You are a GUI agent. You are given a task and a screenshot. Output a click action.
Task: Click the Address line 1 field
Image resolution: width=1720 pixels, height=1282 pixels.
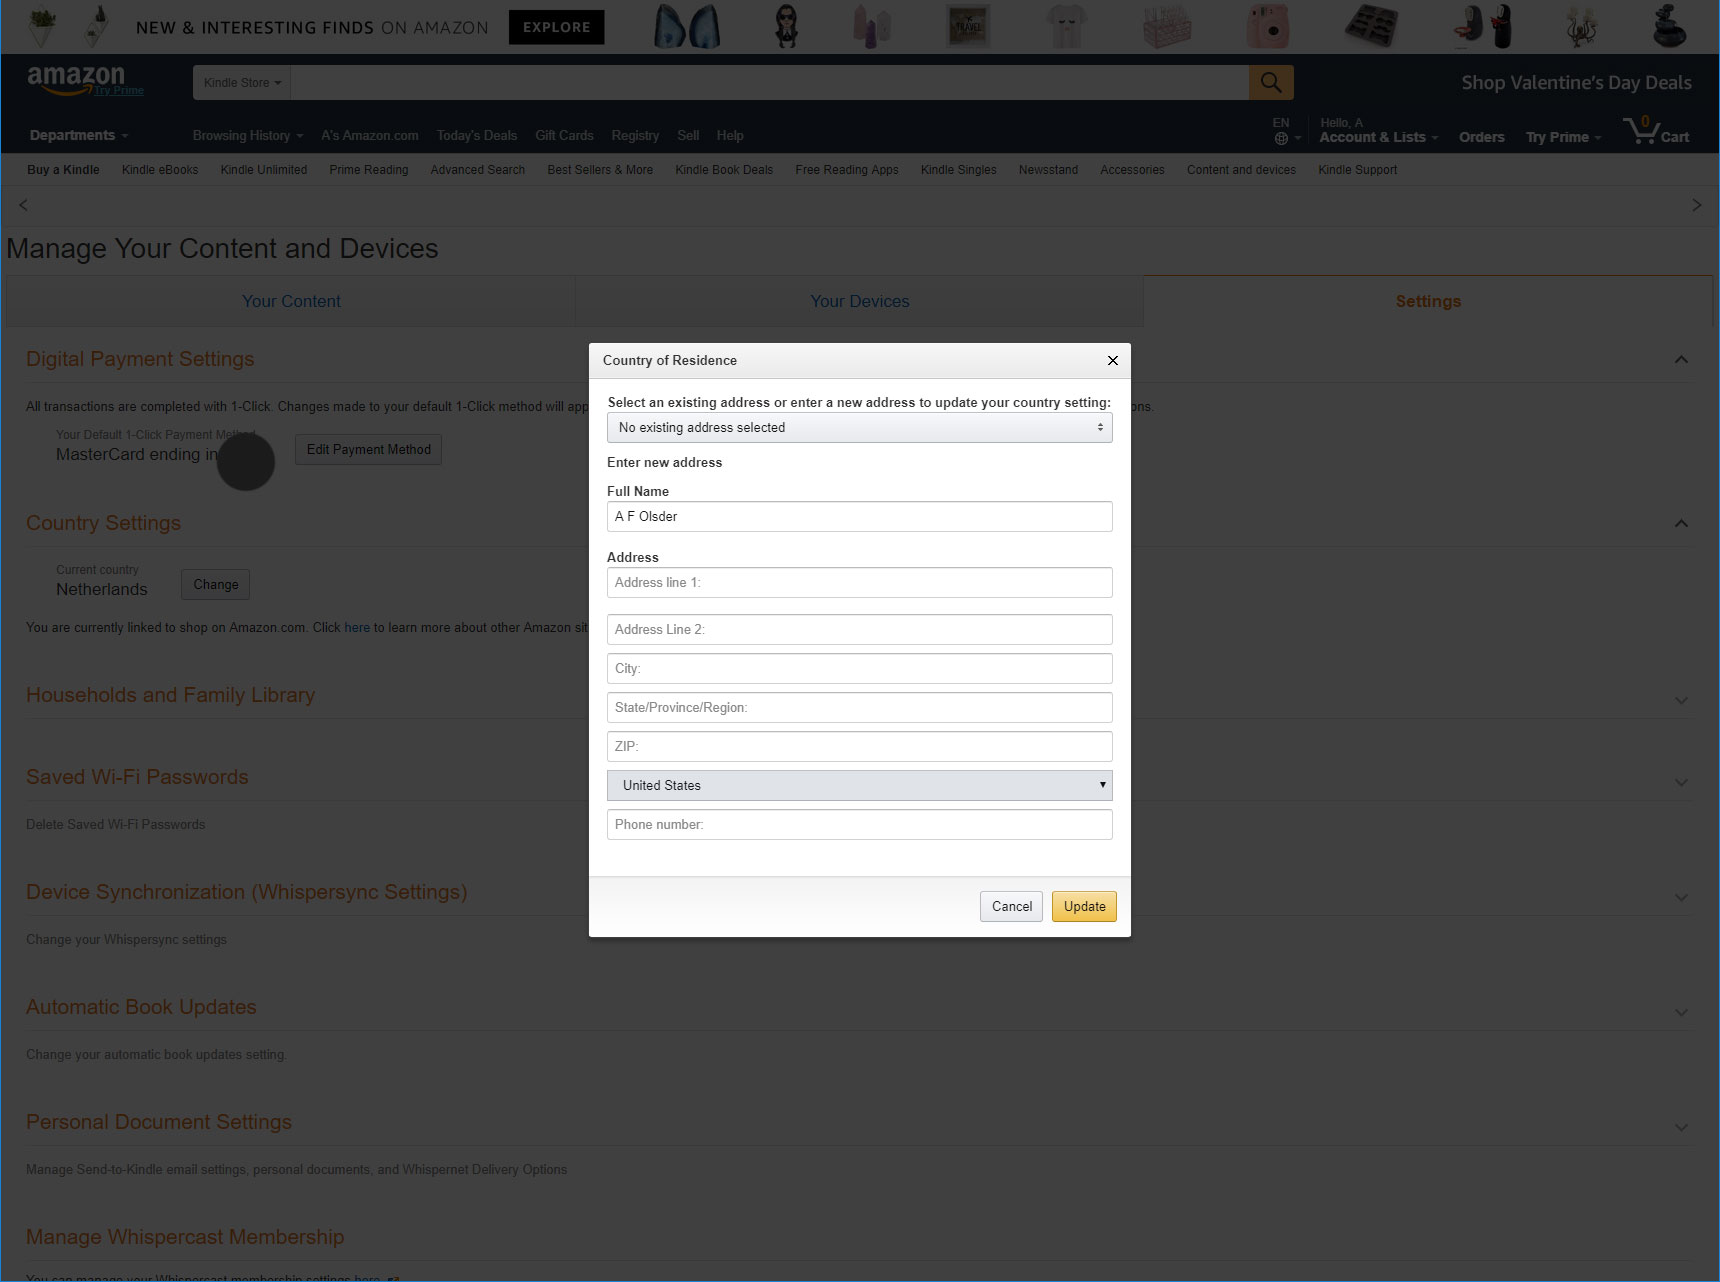coord(859,582)
